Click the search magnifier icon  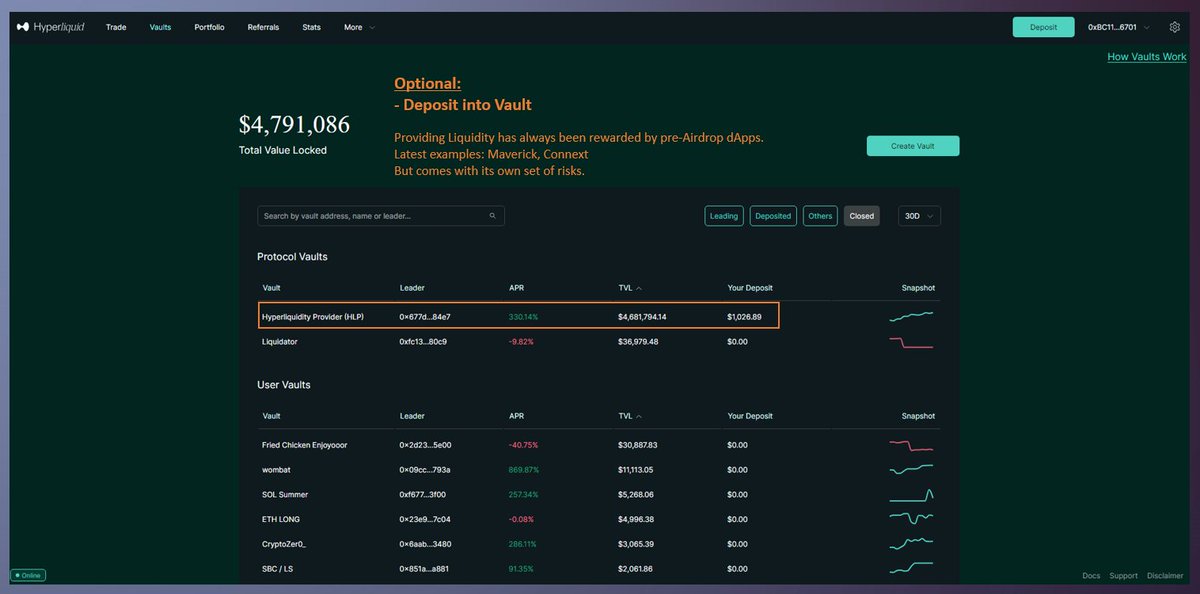click(492, 215)
